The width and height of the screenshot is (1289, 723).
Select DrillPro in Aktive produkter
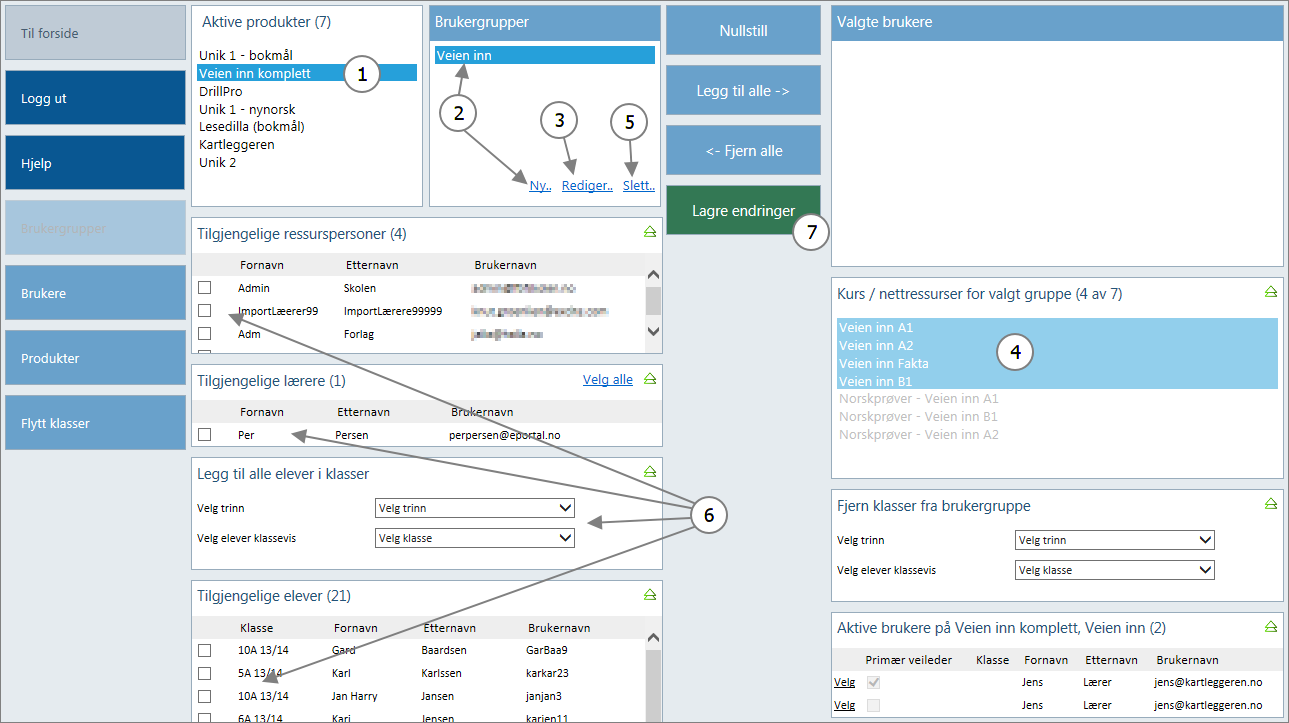point(307,91)
